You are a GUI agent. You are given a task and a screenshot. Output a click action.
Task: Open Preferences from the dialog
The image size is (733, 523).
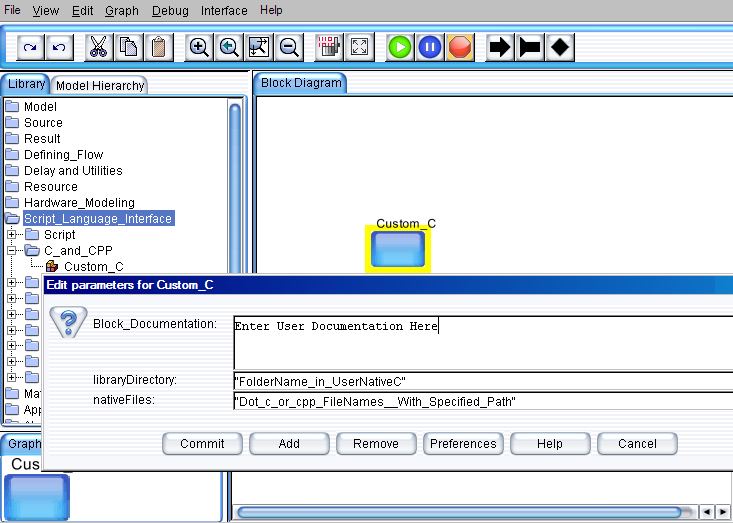pos(463,444)
